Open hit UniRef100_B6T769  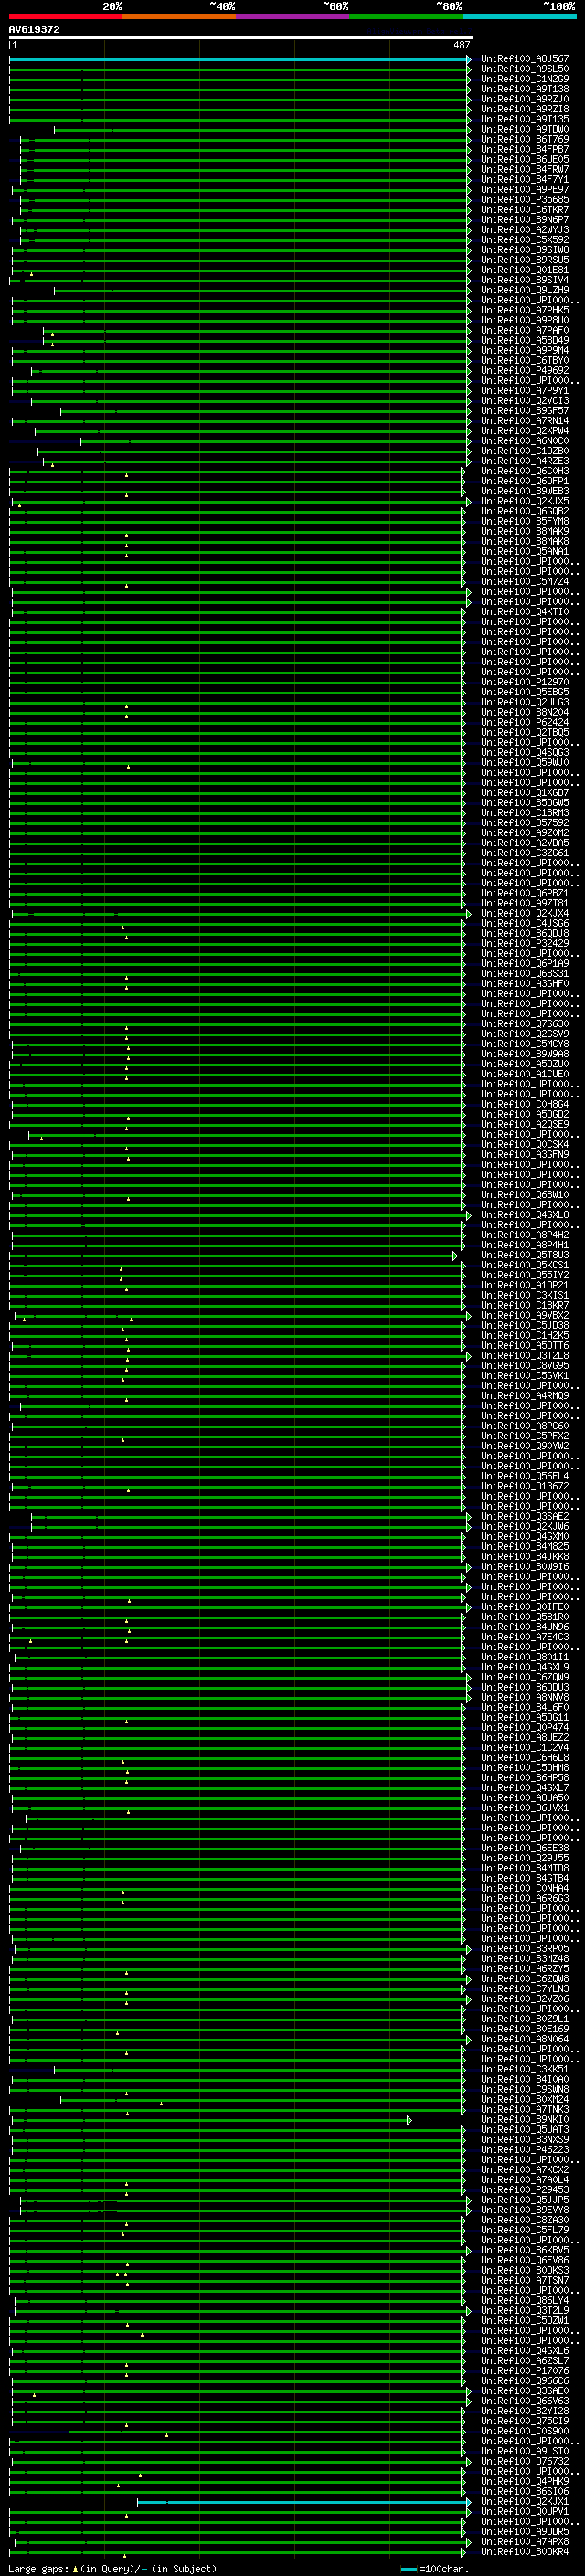click(x=525, y=139)
